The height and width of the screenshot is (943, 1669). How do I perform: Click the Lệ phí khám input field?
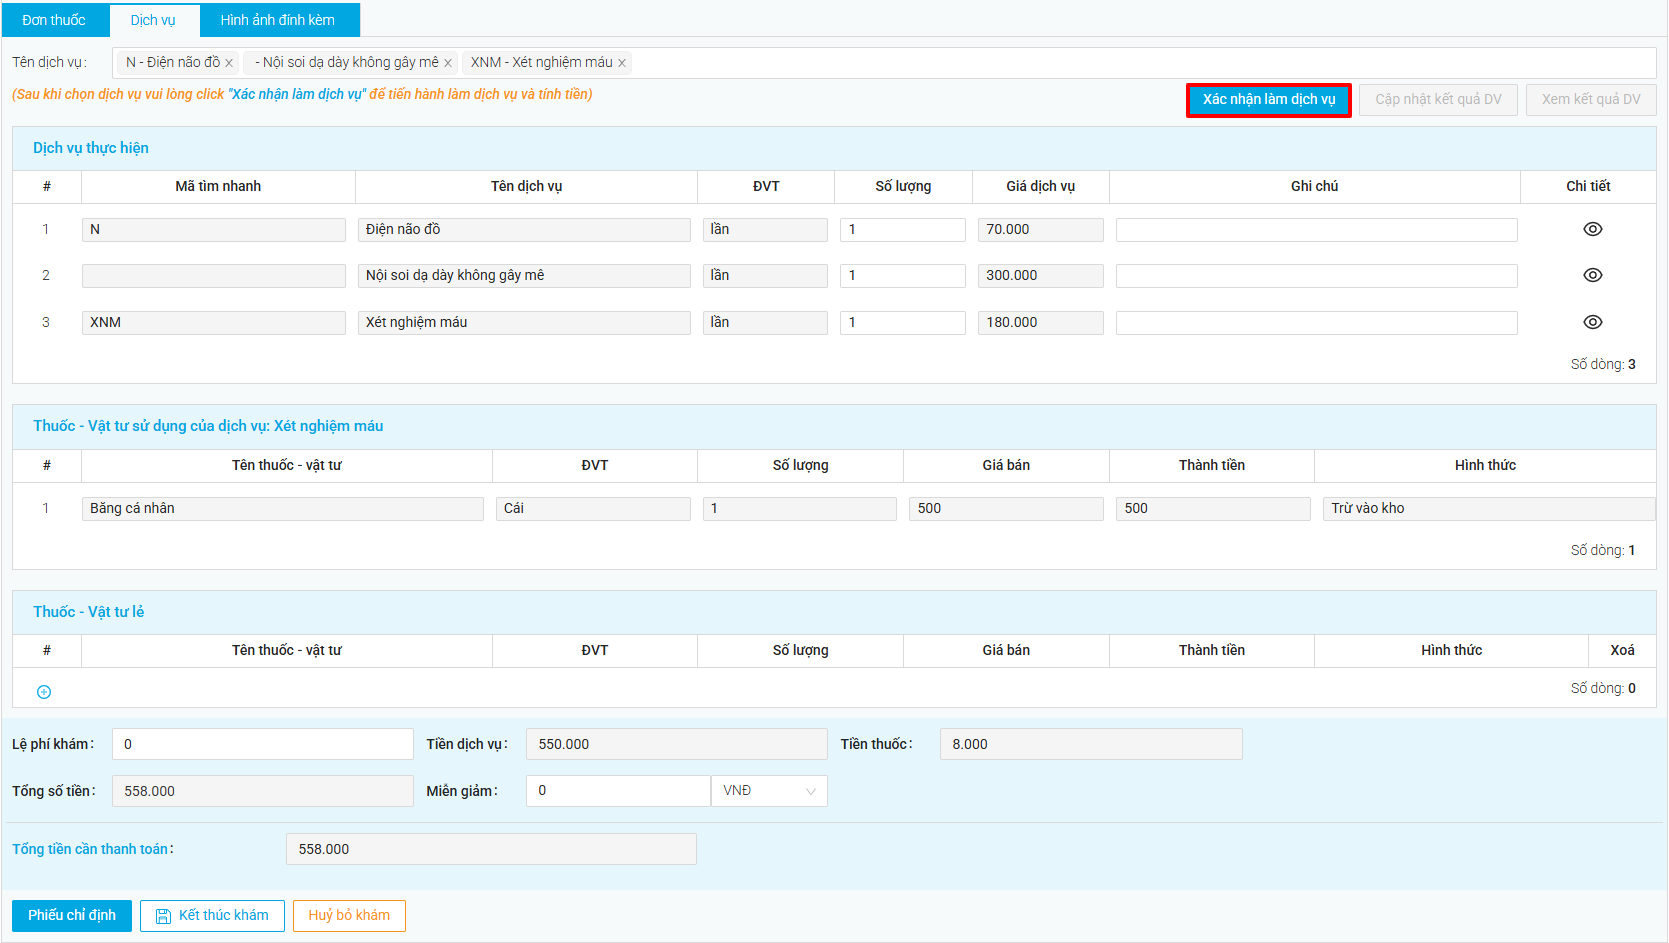[x=263, y=744]
